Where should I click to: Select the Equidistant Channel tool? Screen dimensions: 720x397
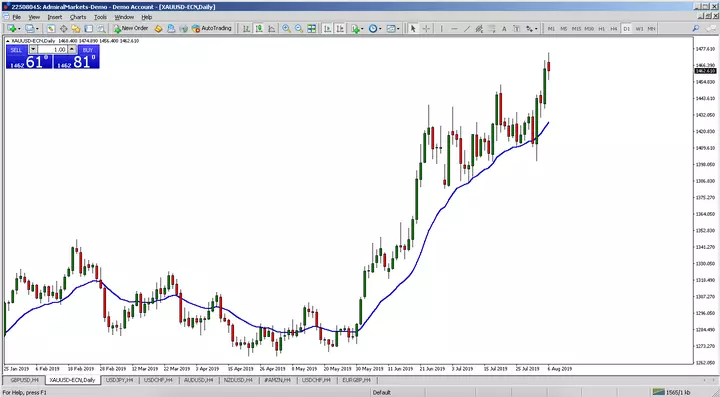click(x=479, y=28)
